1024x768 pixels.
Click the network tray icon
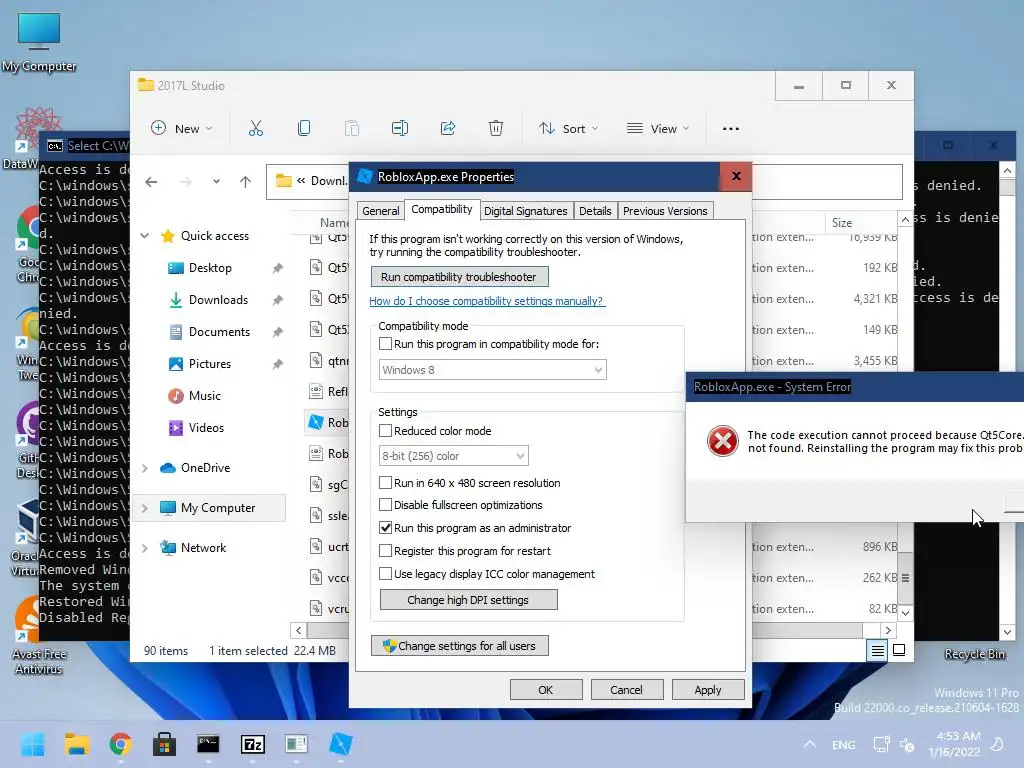pyautogui.click(x=881, y=744)
